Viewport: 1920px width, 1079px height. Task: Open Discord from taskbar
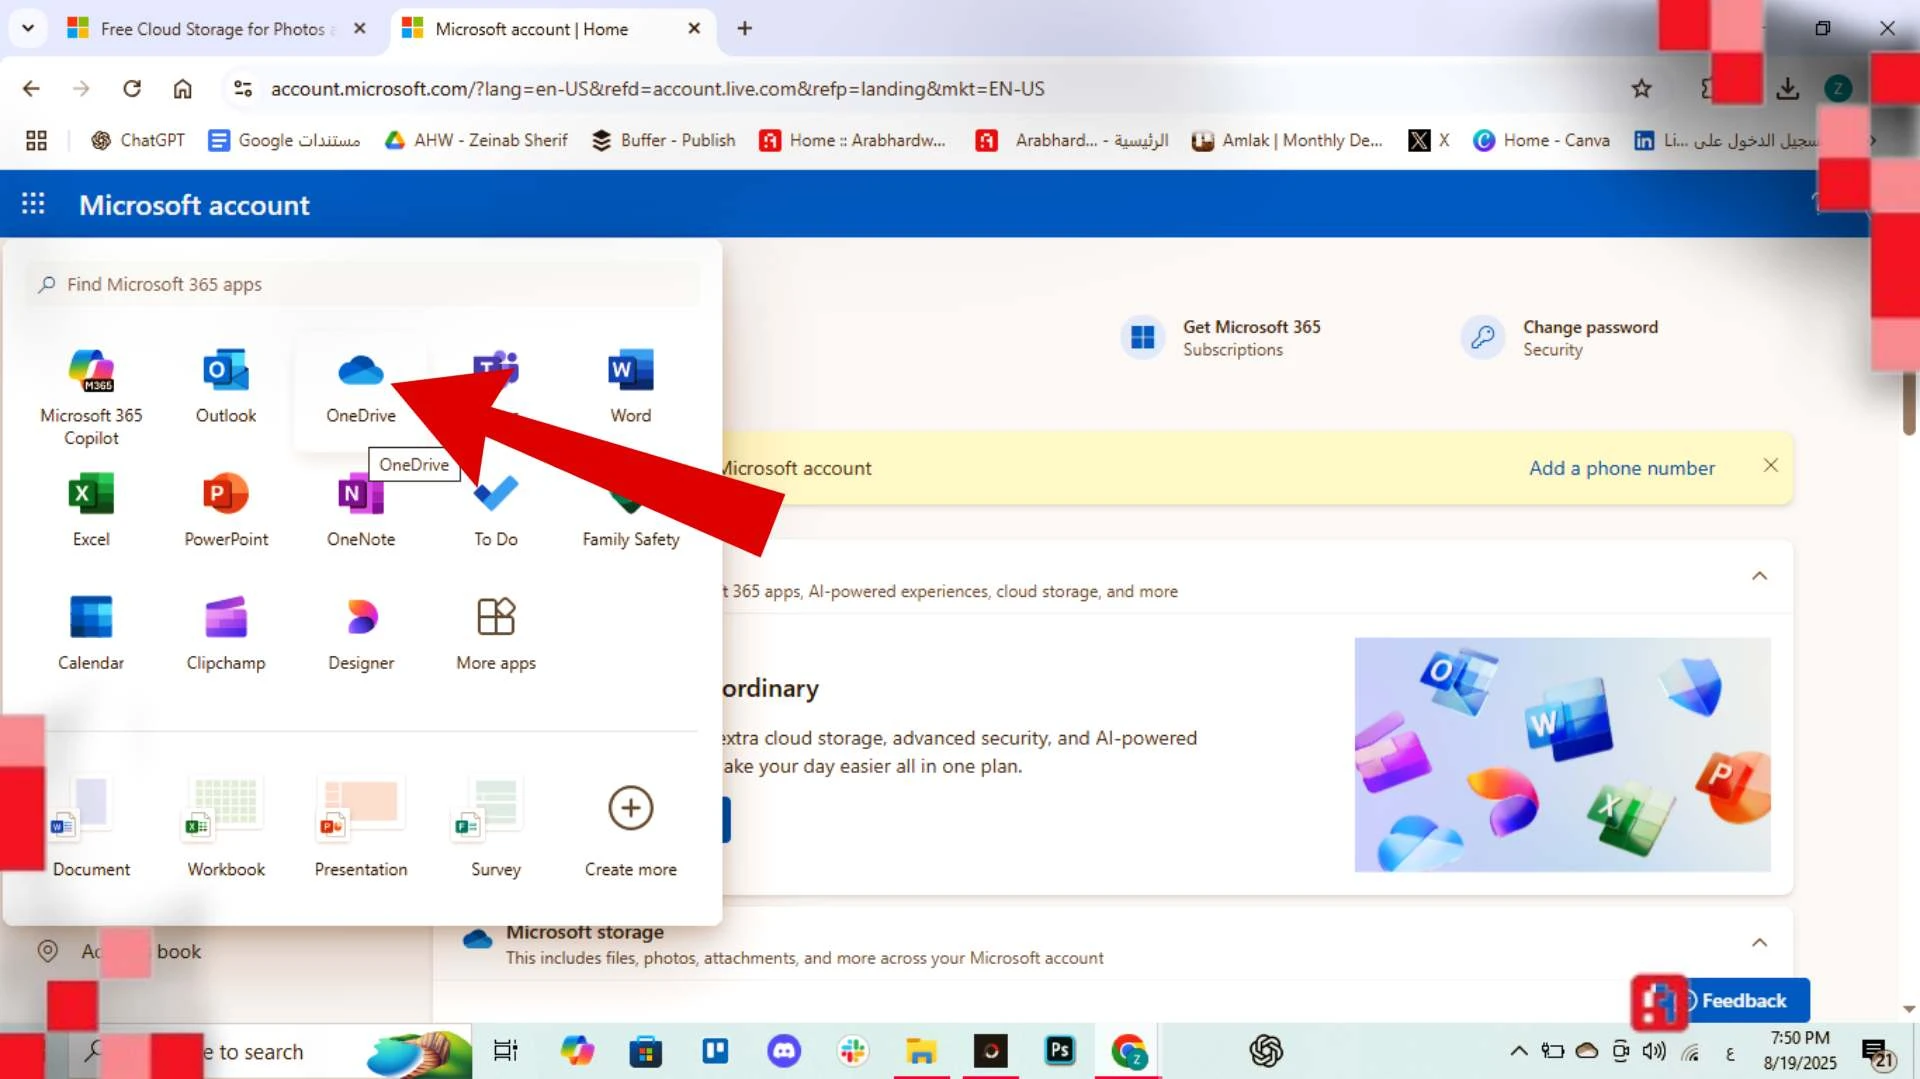[784, 1051]
